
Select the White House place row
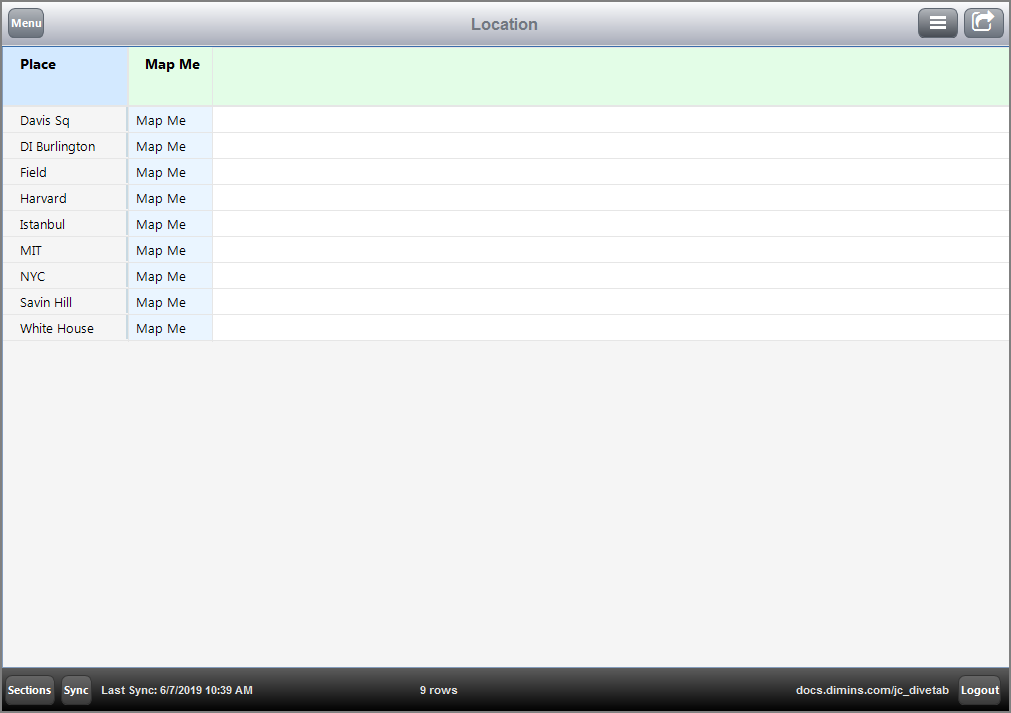click(57, 329)
